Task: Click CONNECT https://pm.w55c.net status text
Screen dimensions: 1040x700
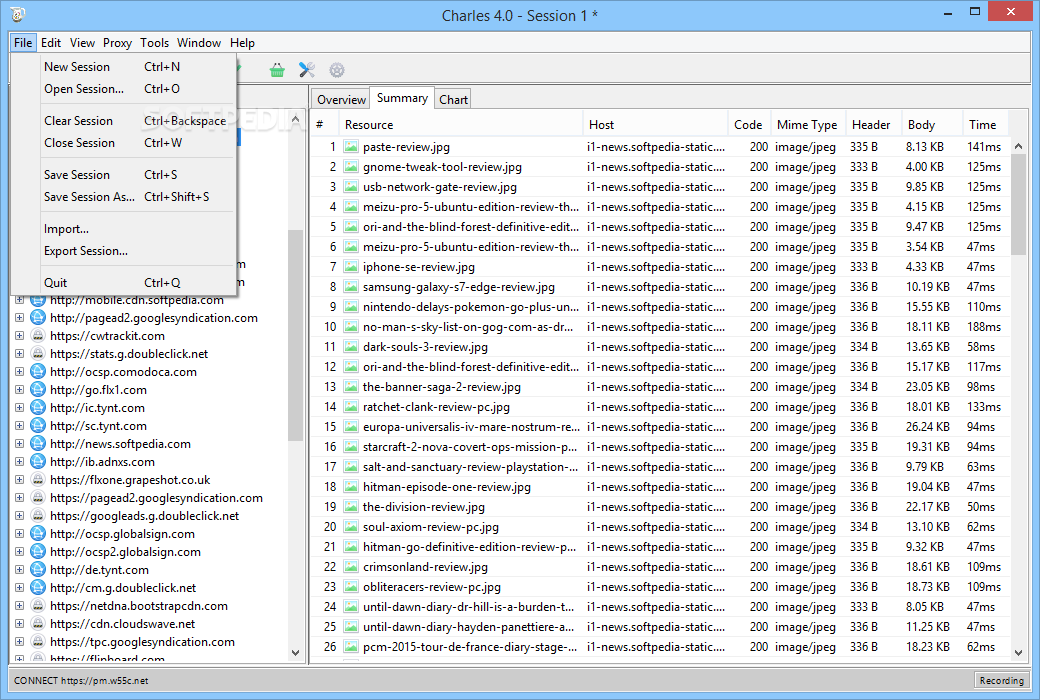Action: tap(81, 680)
